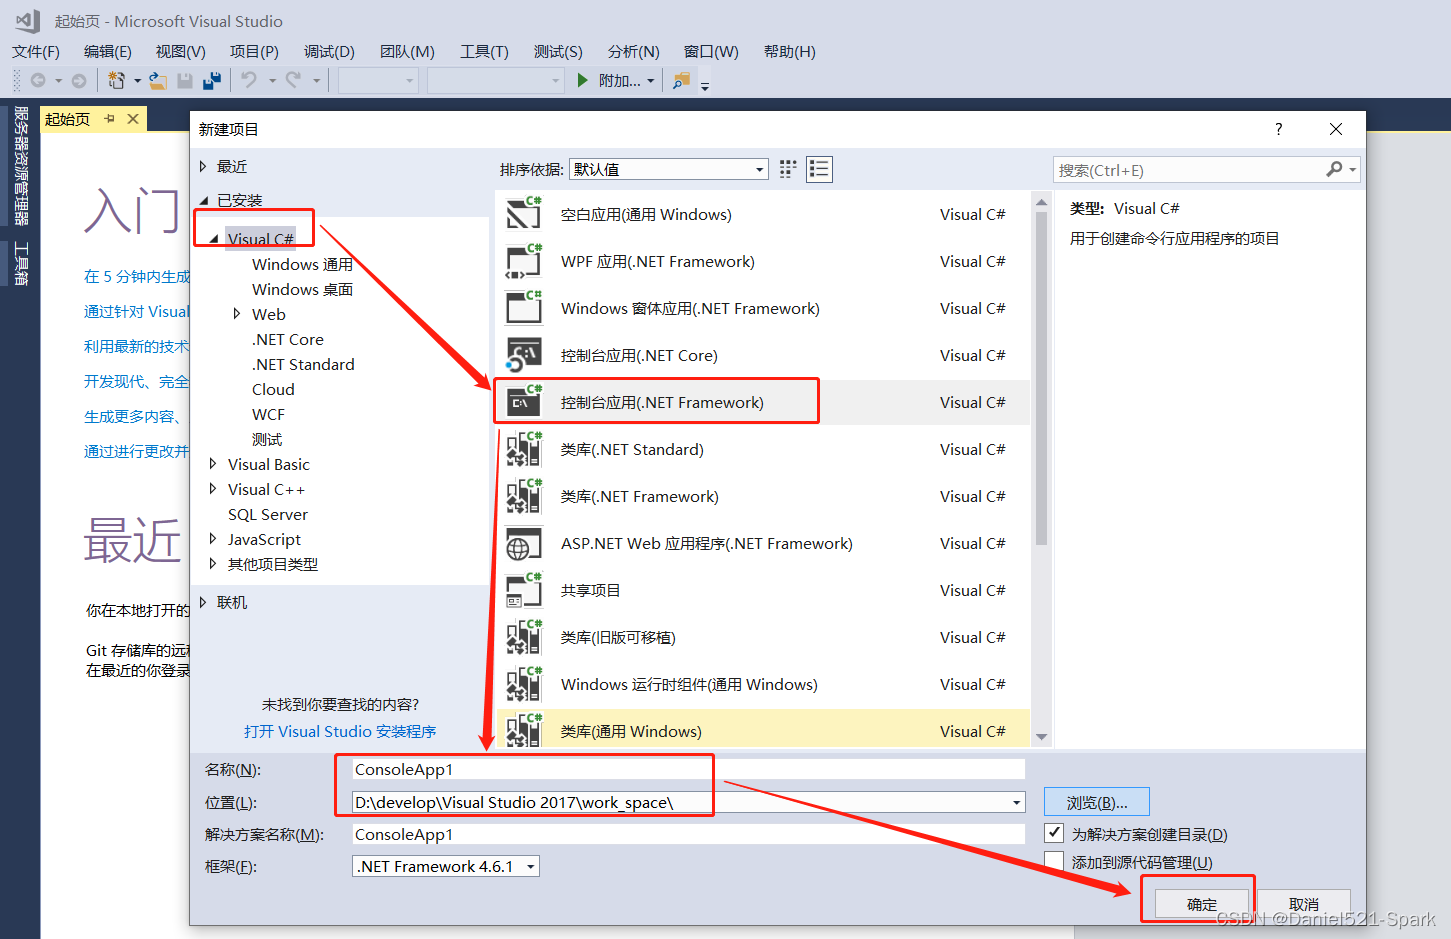
Task: Click the 确定 button
Action: (1202, 904)
